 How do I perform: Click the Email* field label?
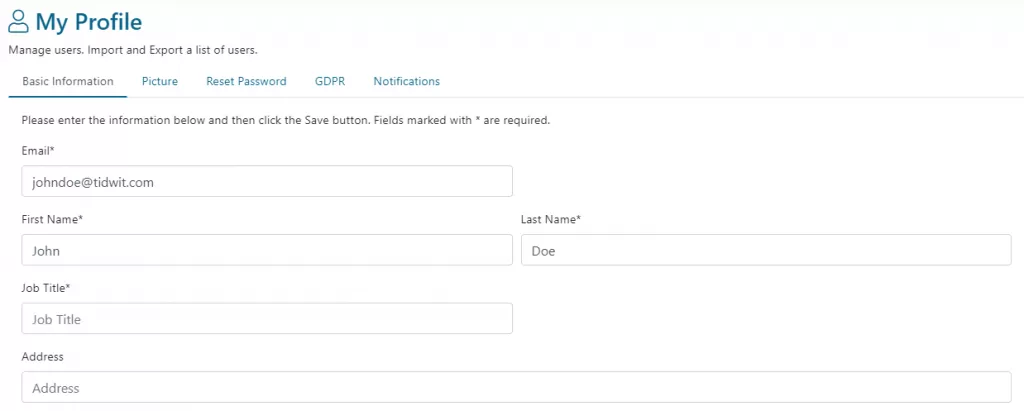38,151
